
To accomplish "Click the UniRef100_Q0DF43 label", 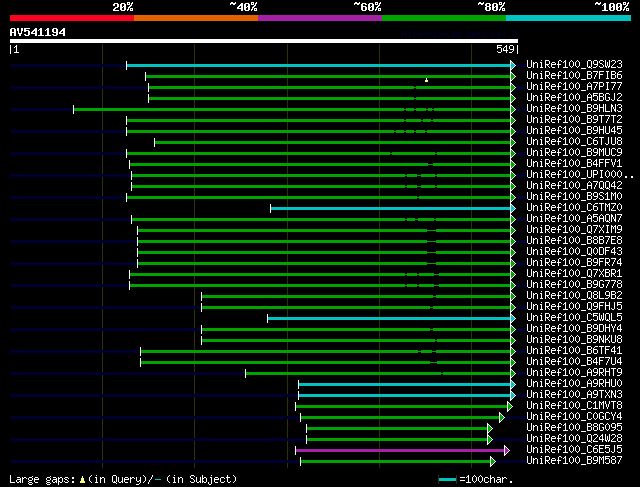I will (574, 252).
